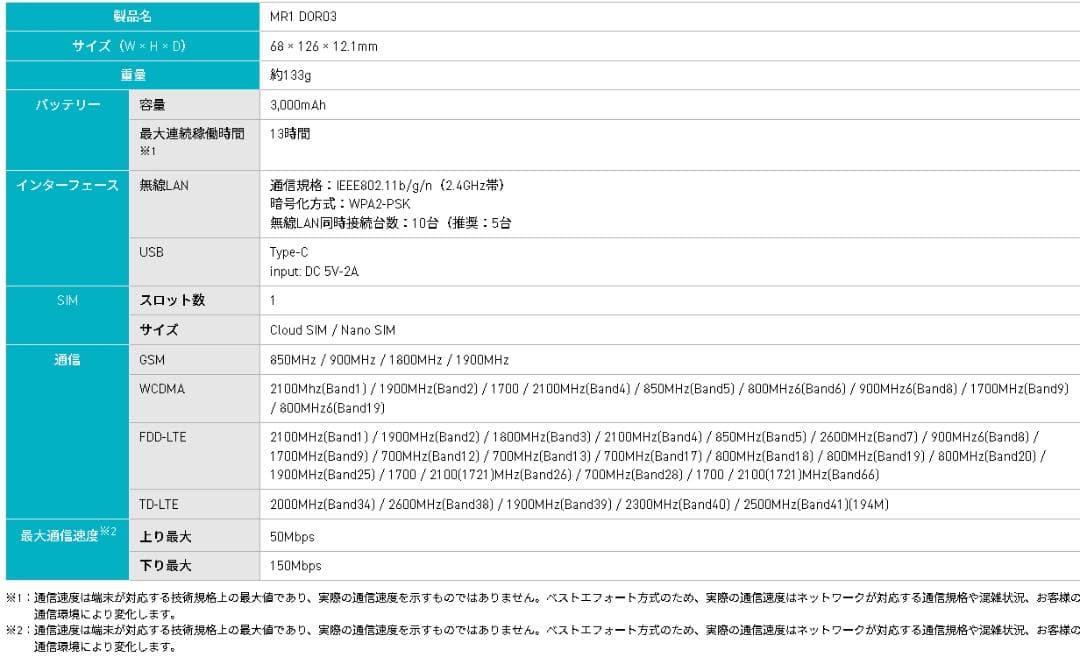Viewport: 1080px width, 664px height.
Task: Select the WCDMA line '/ 800MHz6(Band19)'
Action: [x=327, y=408]
